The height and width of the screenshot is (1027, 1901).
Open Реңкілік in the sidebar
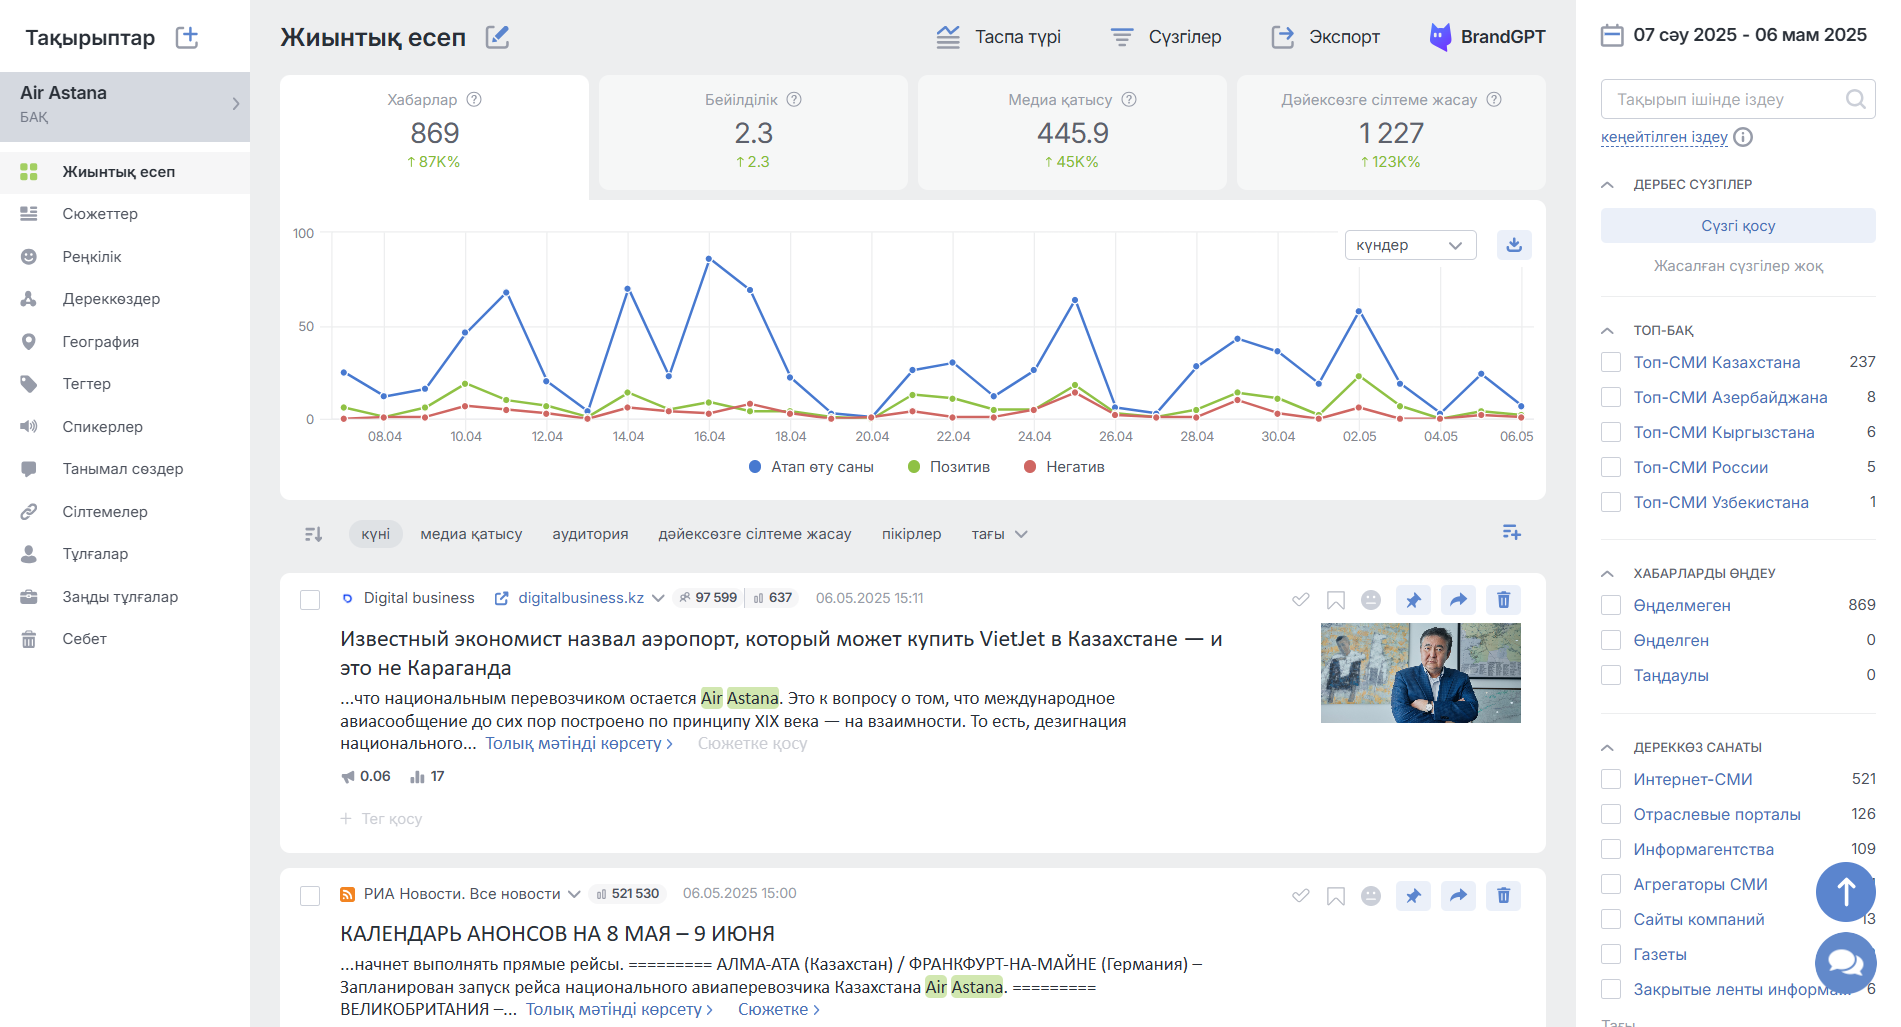[92, 257]
